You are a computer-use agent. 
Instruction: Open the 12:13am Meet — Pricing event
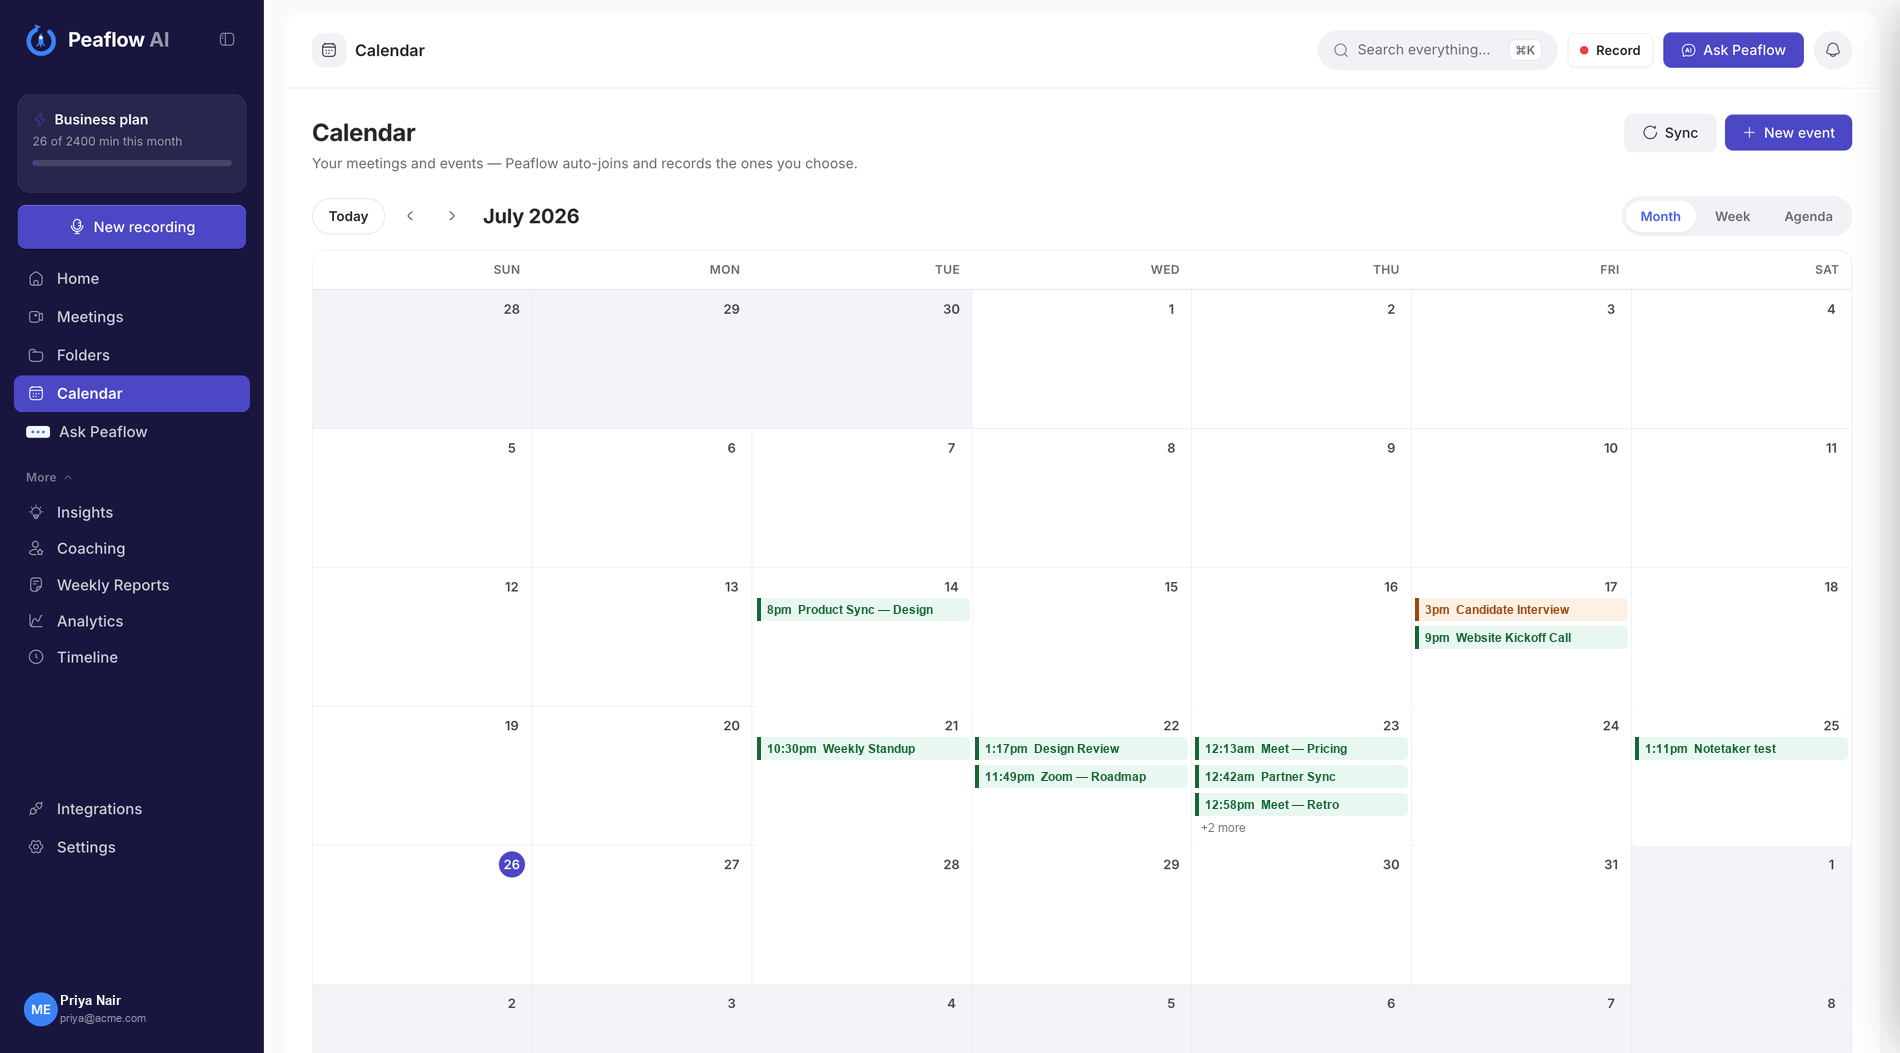tap(1301, 749)
